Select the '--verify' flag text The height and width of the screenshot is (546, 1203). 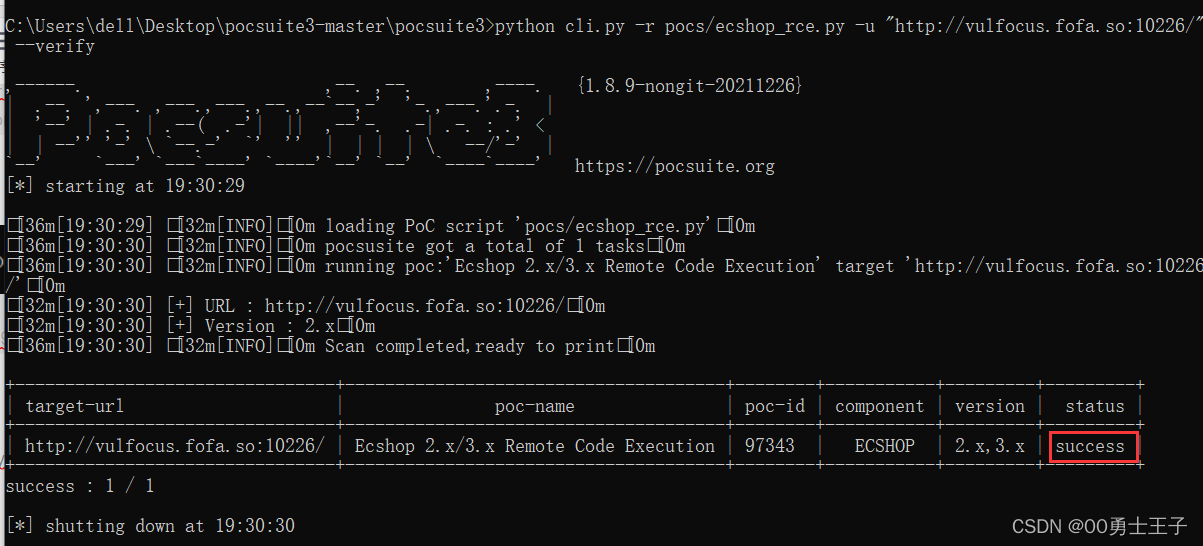point(56,46)
